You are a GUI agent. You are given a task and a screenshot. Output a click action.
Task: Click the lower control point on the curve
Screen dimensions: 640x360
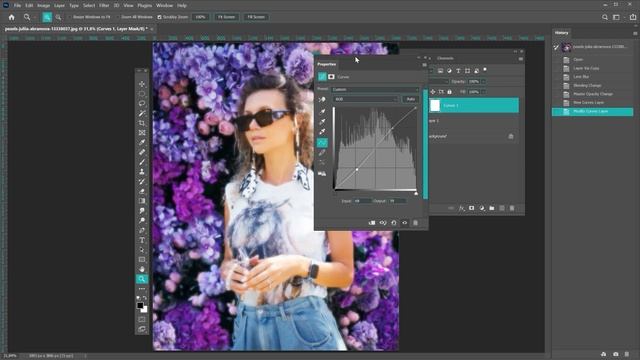click(357, 169)
